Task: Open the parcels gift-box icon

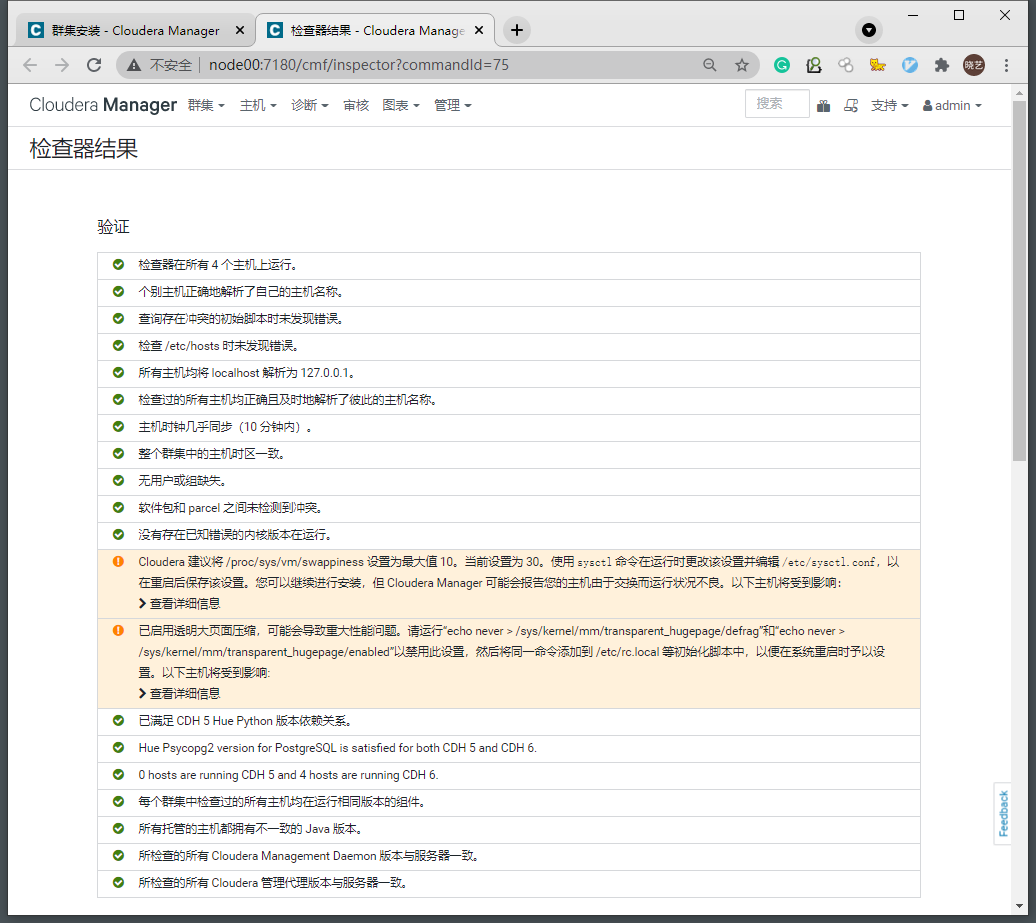Action: 823,106
